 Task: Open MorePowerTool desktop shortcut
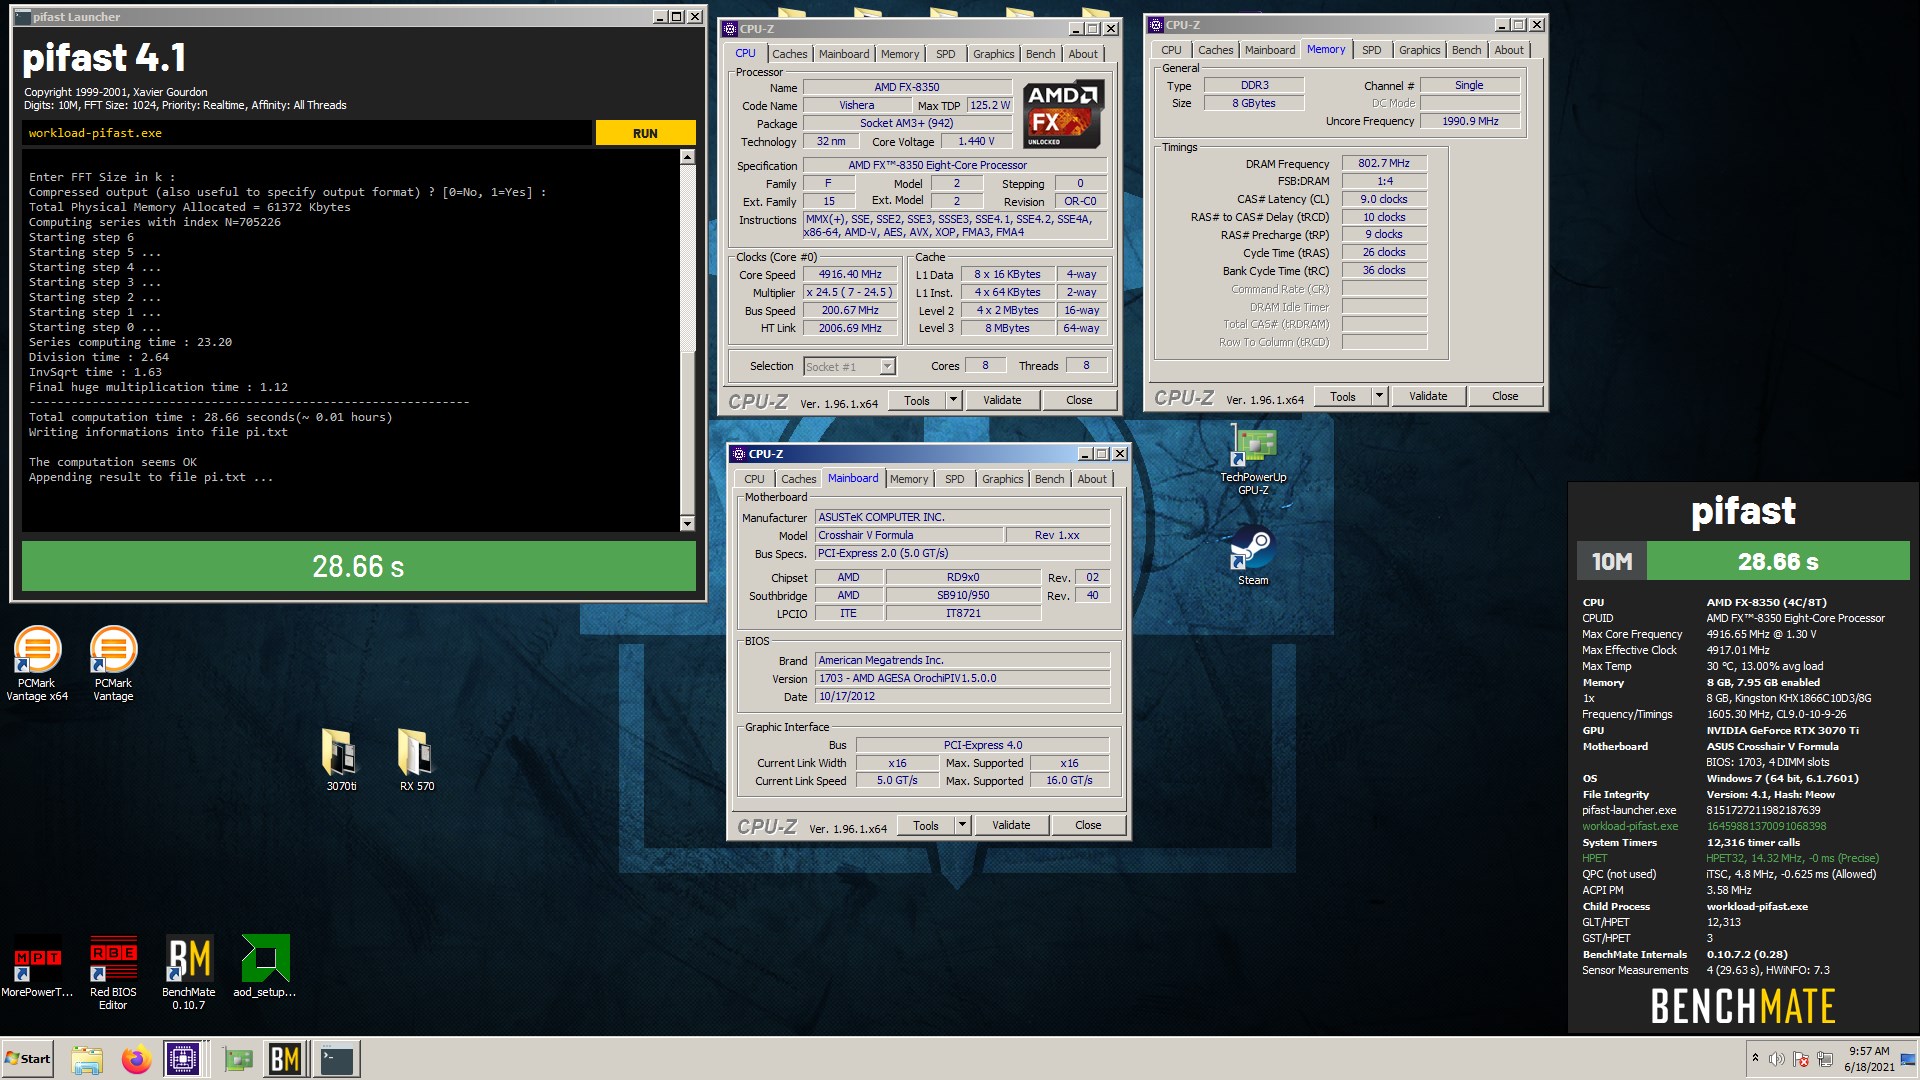point(37,967)
